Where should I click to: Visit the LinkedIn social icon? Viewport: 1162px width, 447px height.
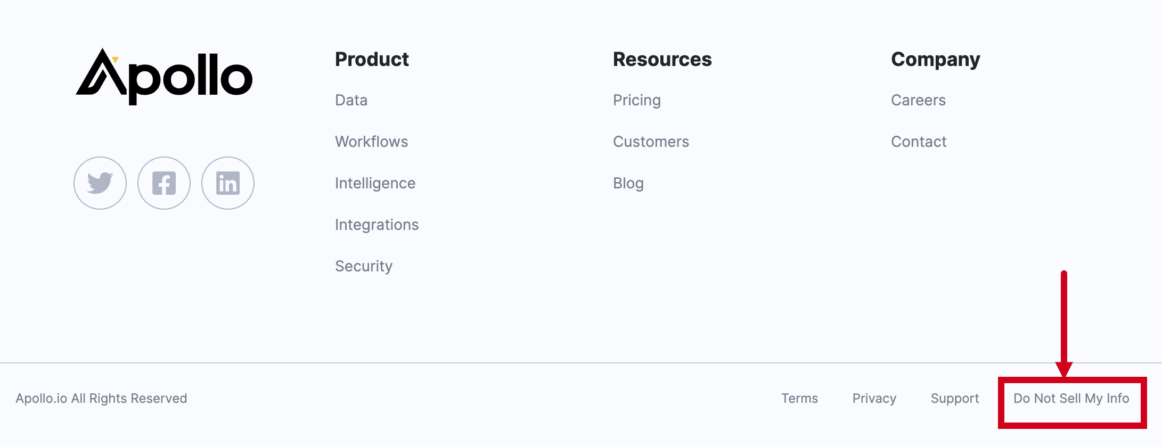point(228,183)
